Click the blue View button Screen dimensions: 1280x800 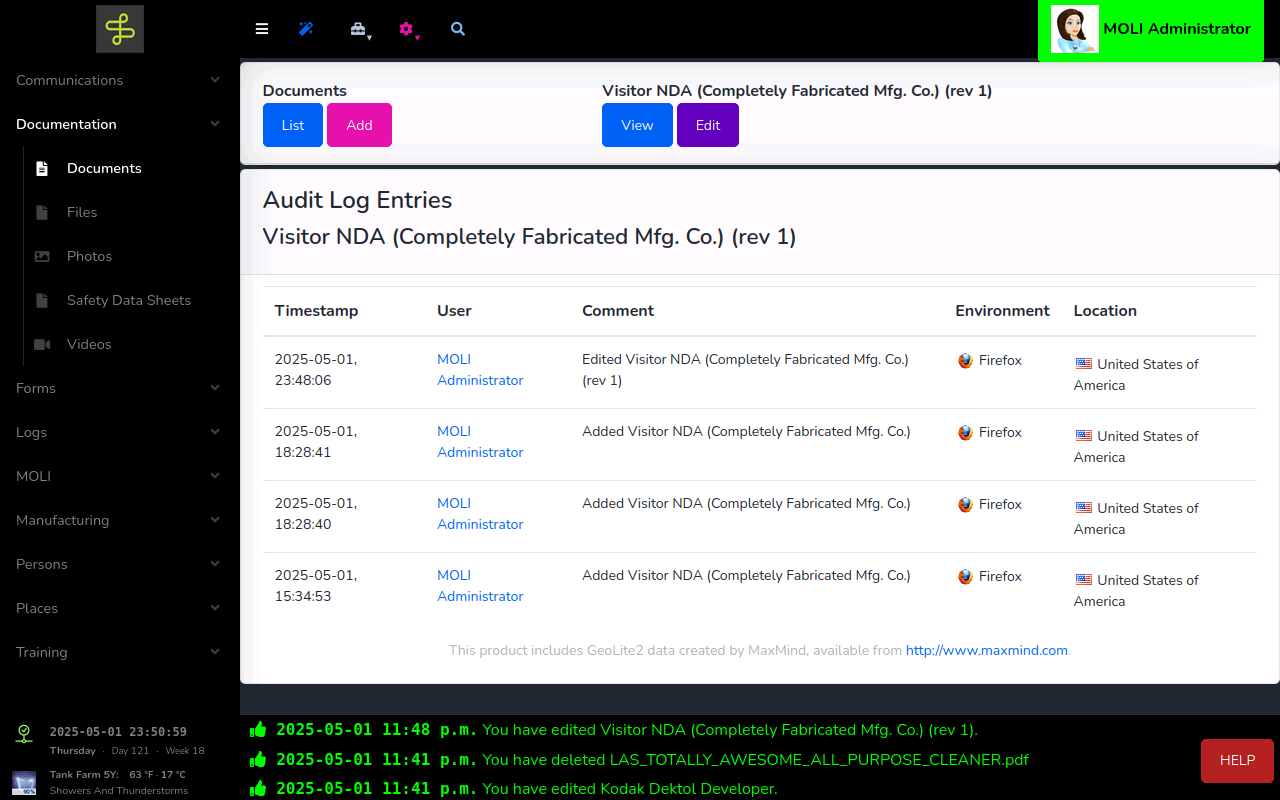[x=637, y=125]
